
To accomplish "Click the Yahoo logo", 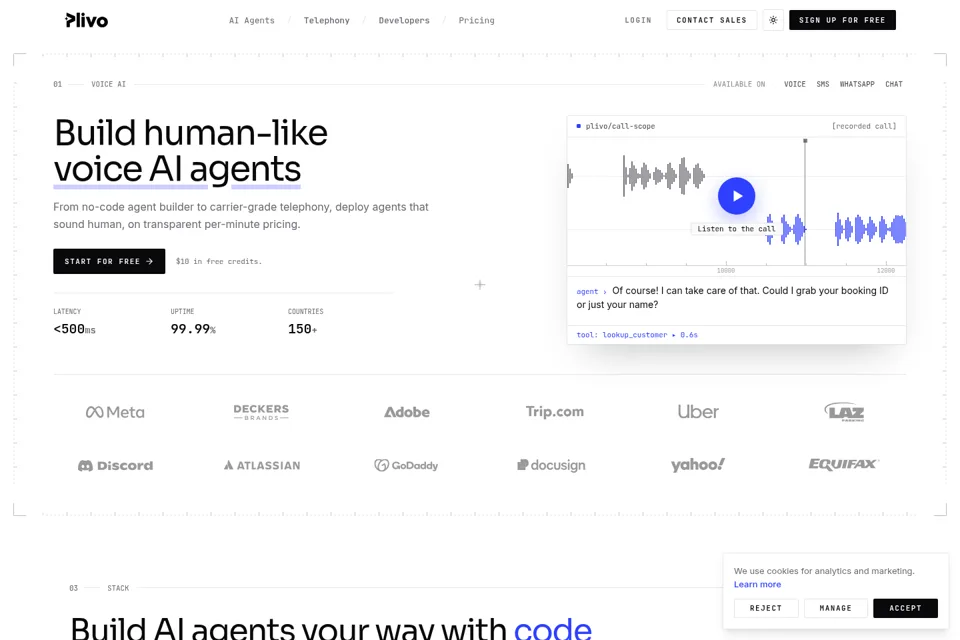I will [x=698, y=465].
